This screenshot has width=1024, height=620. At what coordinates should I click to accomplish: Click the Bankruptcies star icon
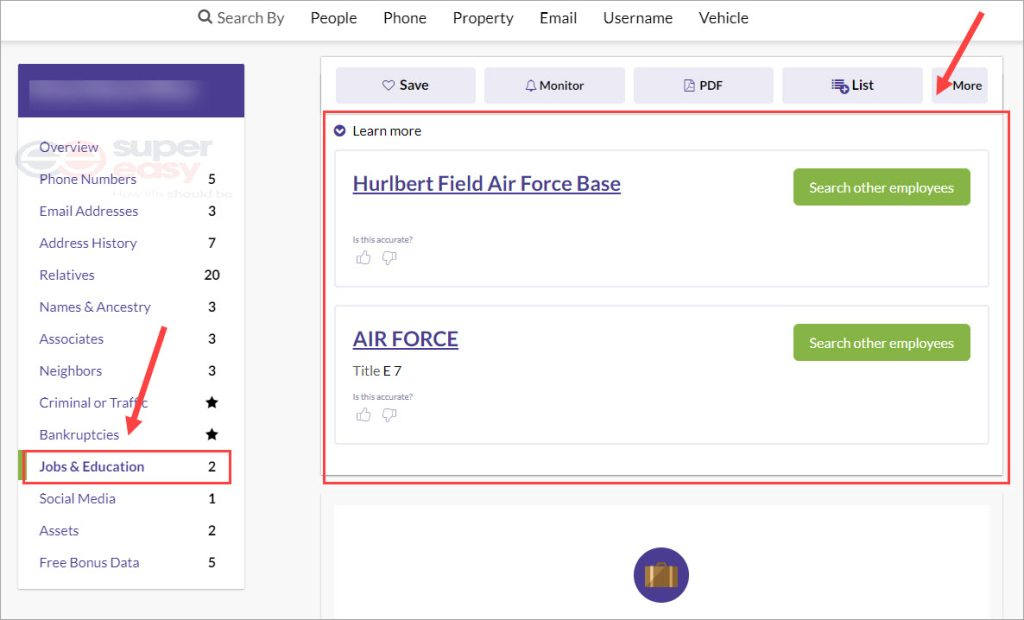point(212,434)
